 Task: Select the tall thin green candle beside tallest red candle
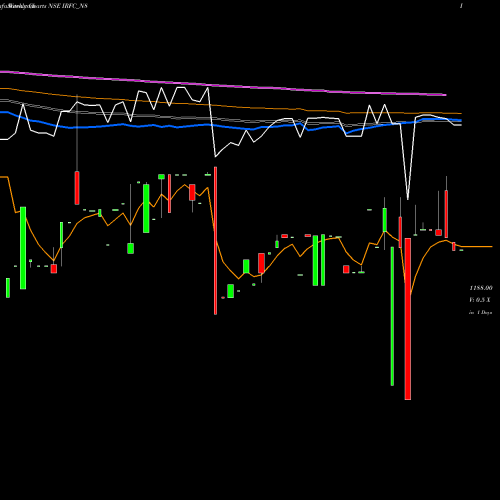[x=392, y=316]
